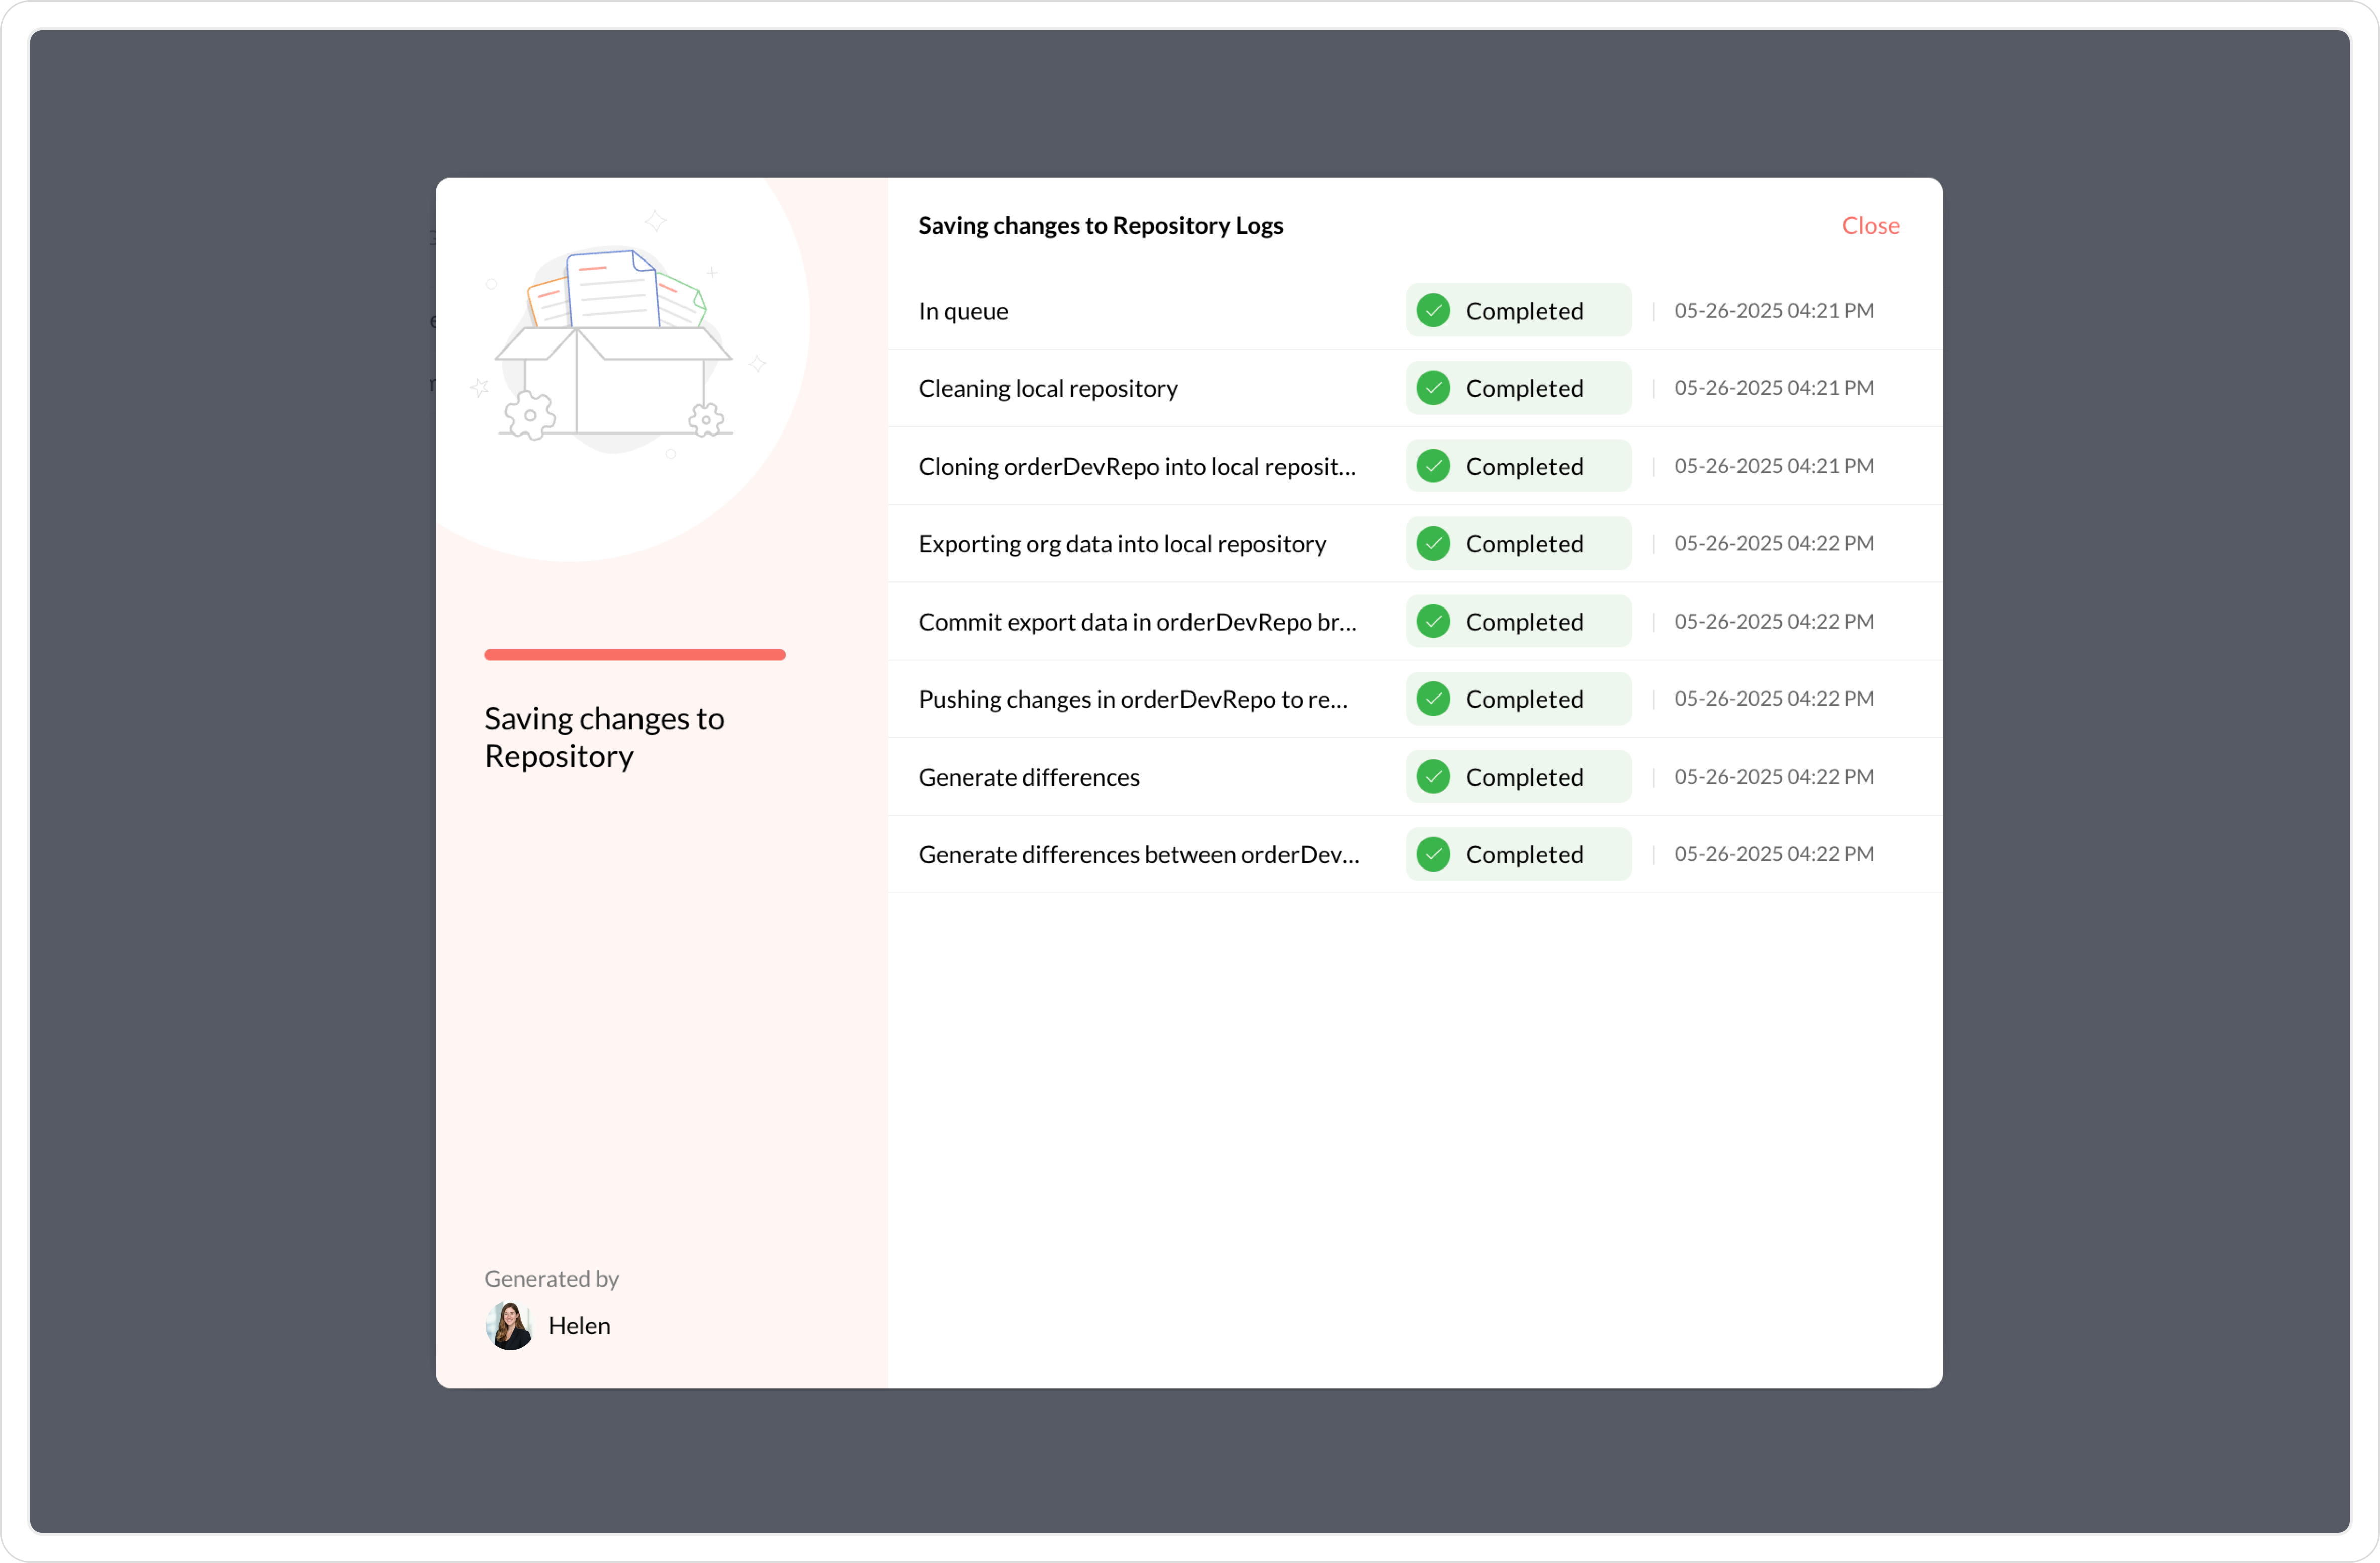2380x1563 pixels.
Task: Click Helen's profile avatar
Action: (x=509, y=1325)
